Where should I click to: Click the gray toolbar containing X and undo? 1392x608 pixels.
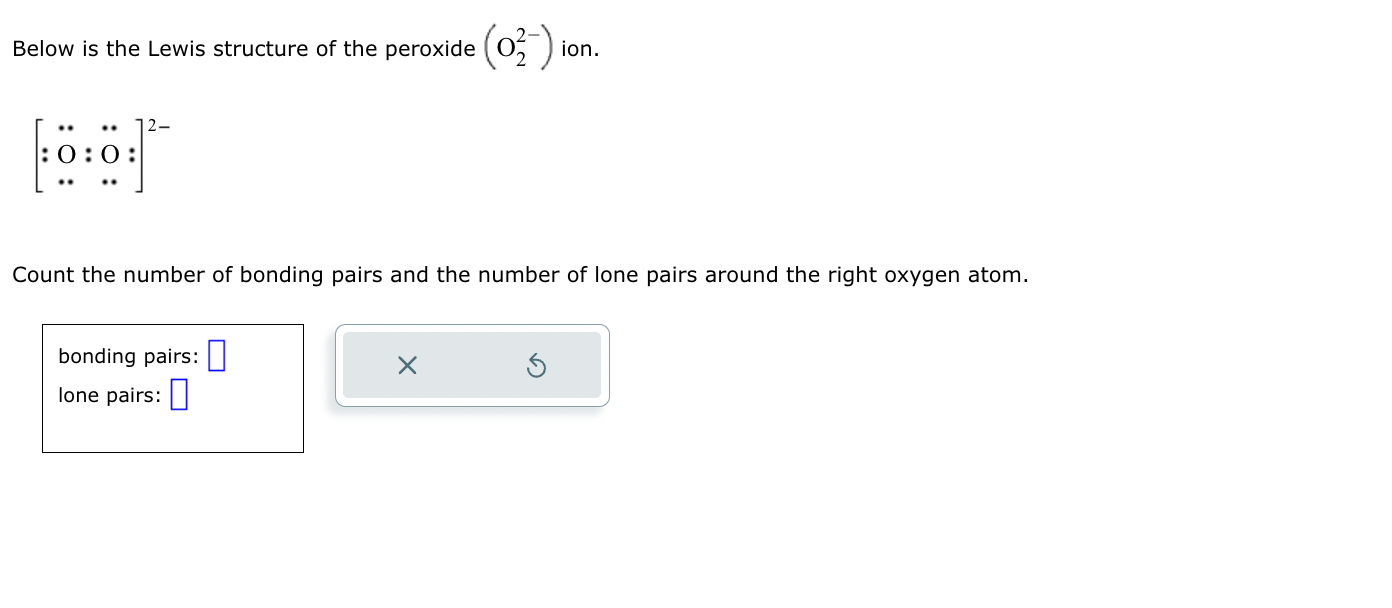[x=471, y=365]
